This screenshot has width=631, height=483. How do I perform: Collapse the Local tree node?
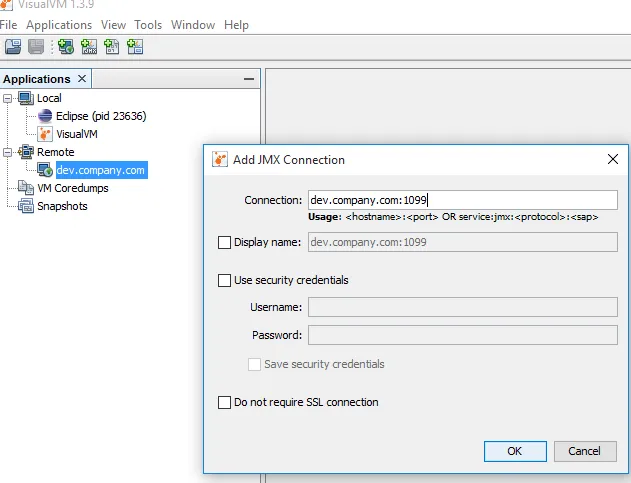7,98
